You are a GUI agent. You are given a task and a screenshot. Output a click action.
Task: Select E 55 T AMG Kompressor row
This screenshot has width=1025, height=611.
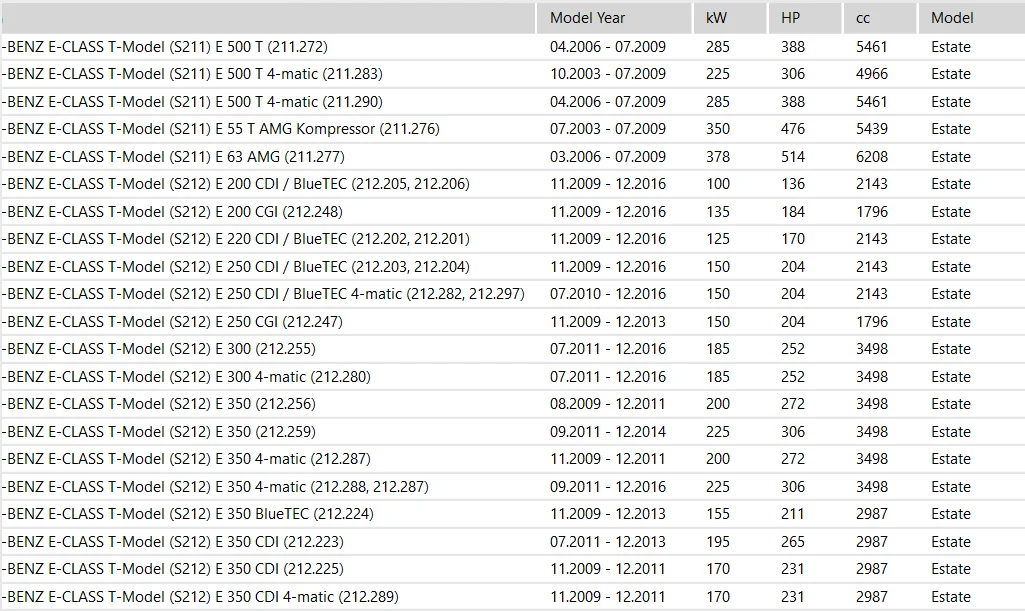(512, 129)
